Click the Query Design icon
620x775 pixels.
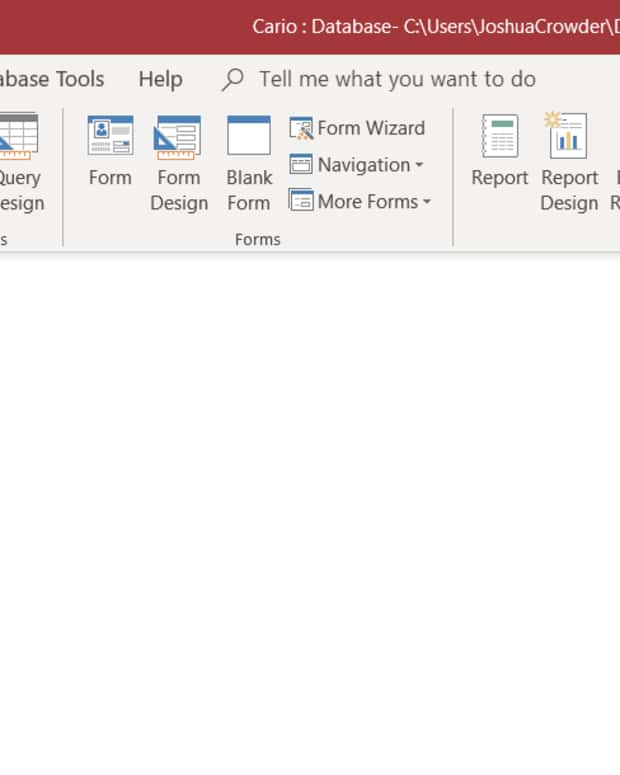click(x=18, y=136)
